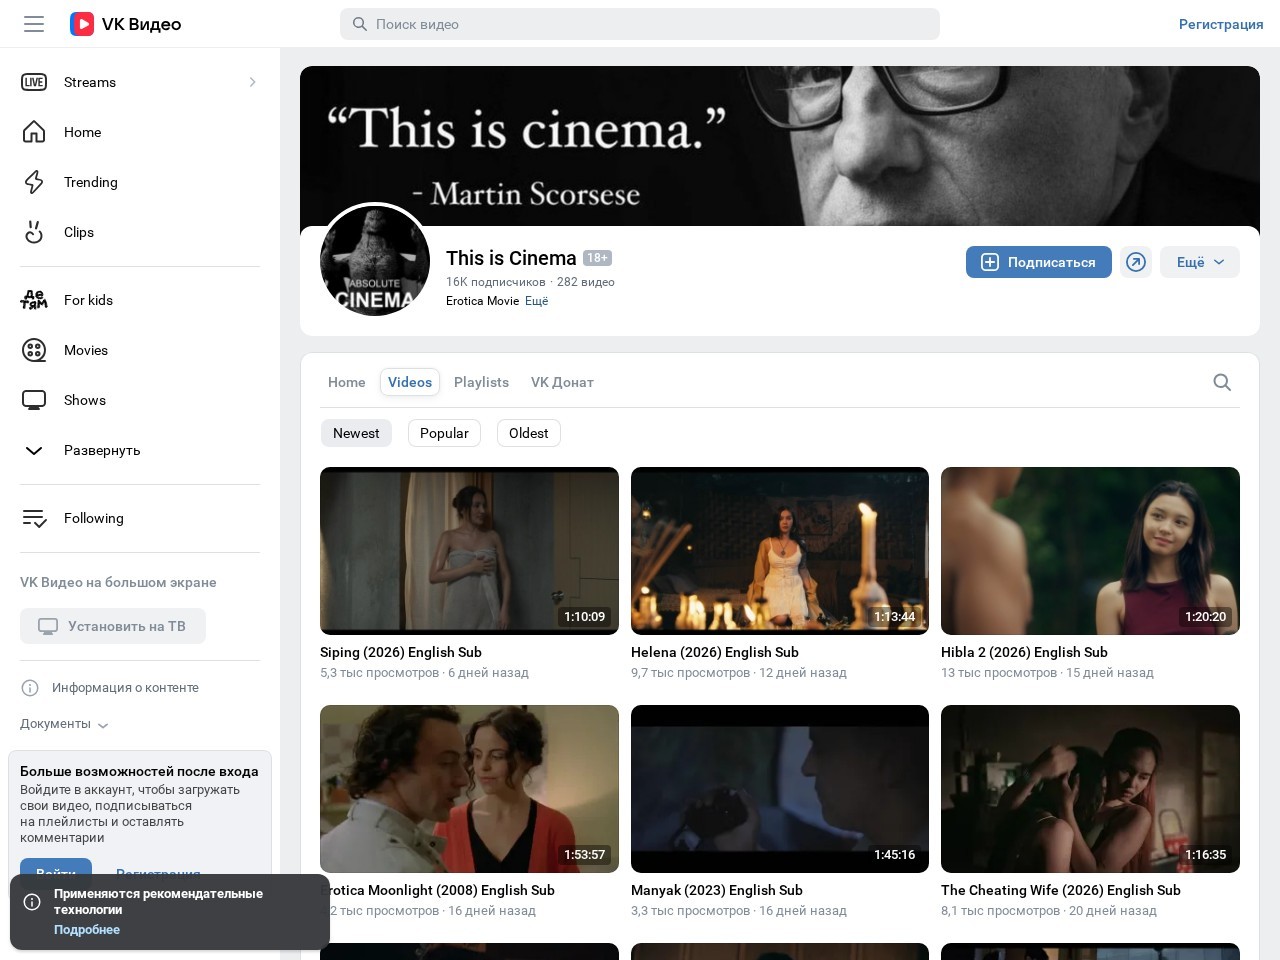Screen dimensions: 1280x960
Task: Go to Trending via lightning icon
Action: coord(34,182)
